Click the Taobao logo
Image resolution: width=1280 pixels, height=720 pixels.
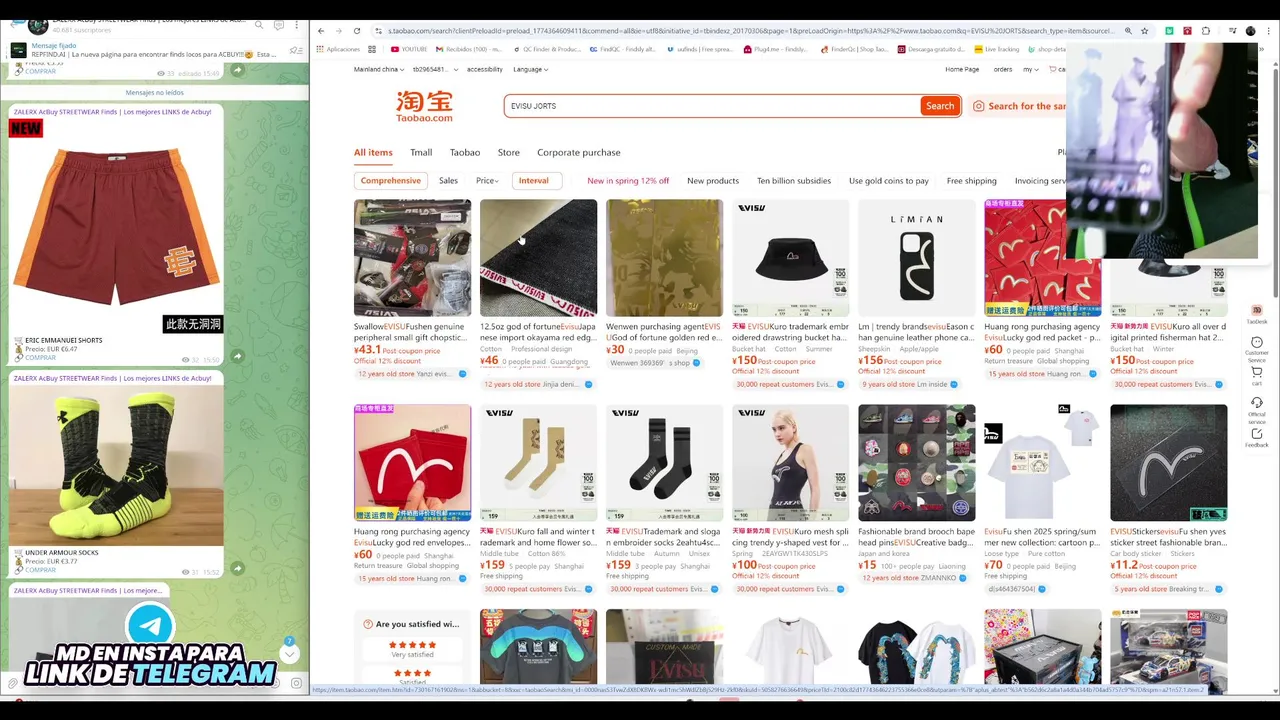point(424,106)
